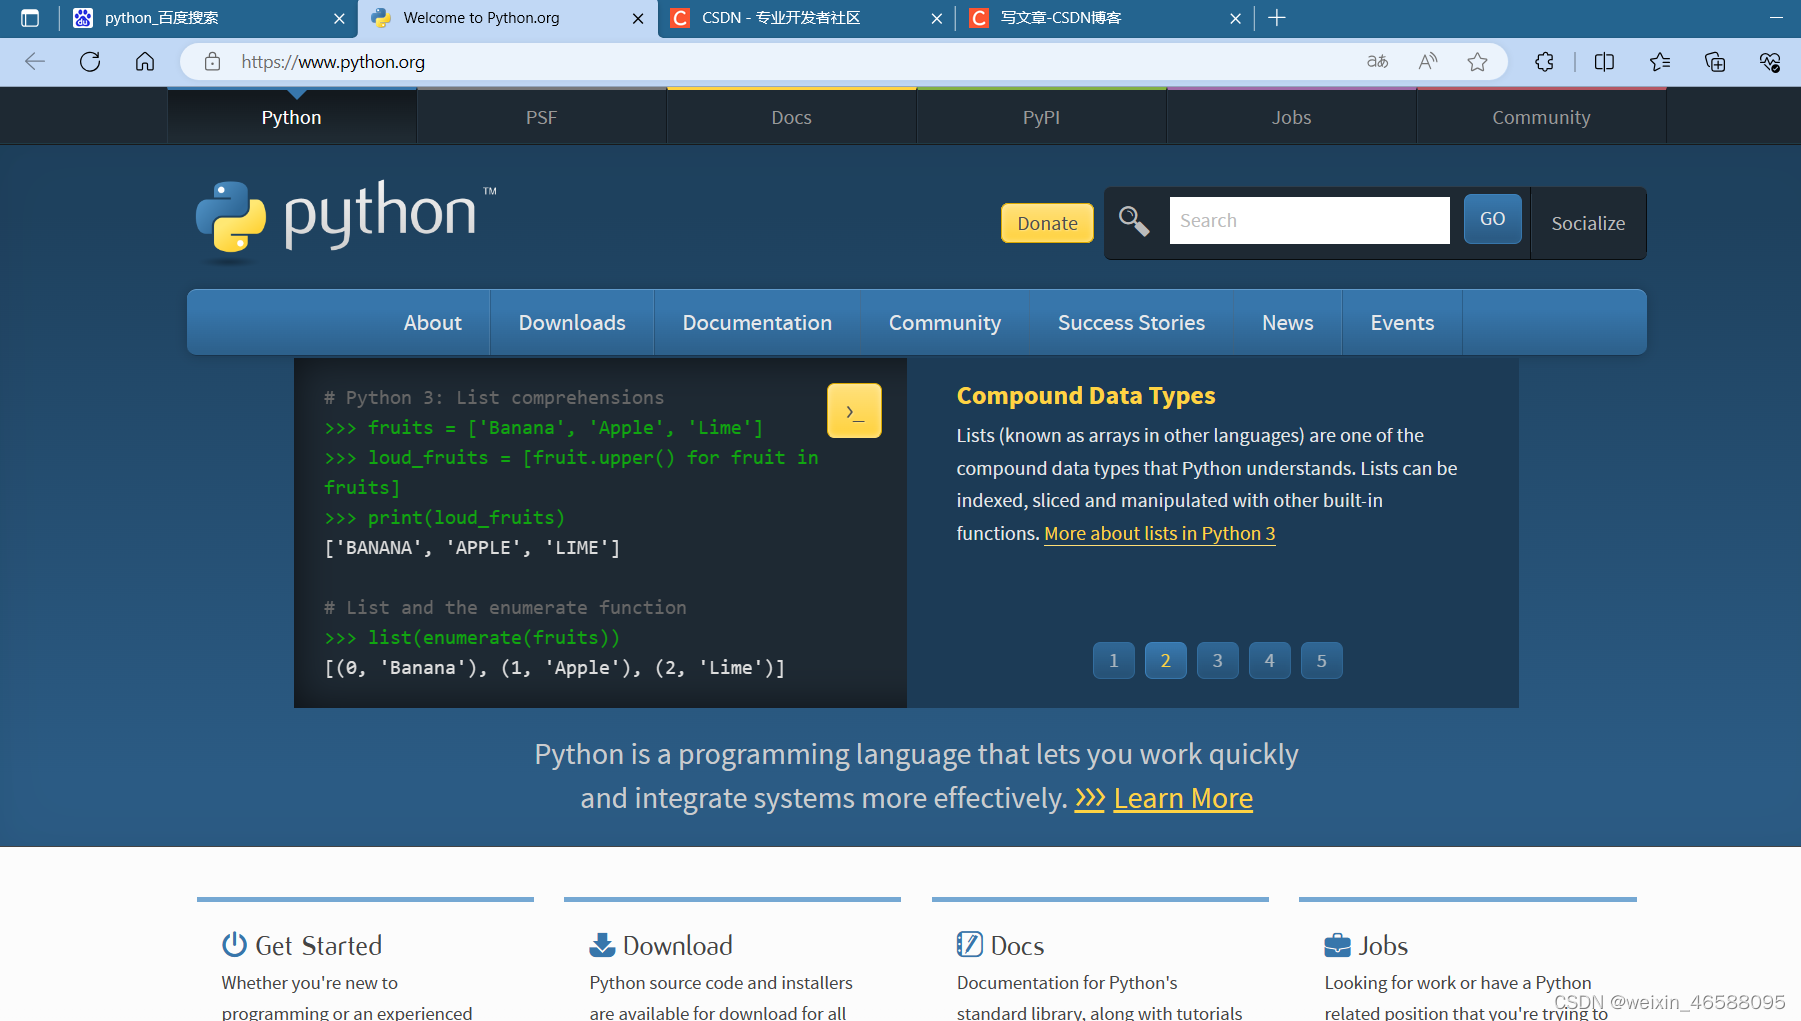Click the magnifying glass search icon
Viewport: 1801px width, 1021px height.
(1133, 220)
